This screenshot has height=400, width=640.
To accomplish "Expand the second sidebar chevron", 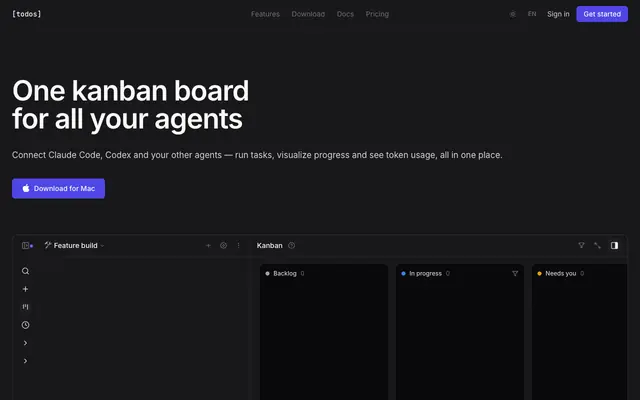I will [x=25, y=361].
